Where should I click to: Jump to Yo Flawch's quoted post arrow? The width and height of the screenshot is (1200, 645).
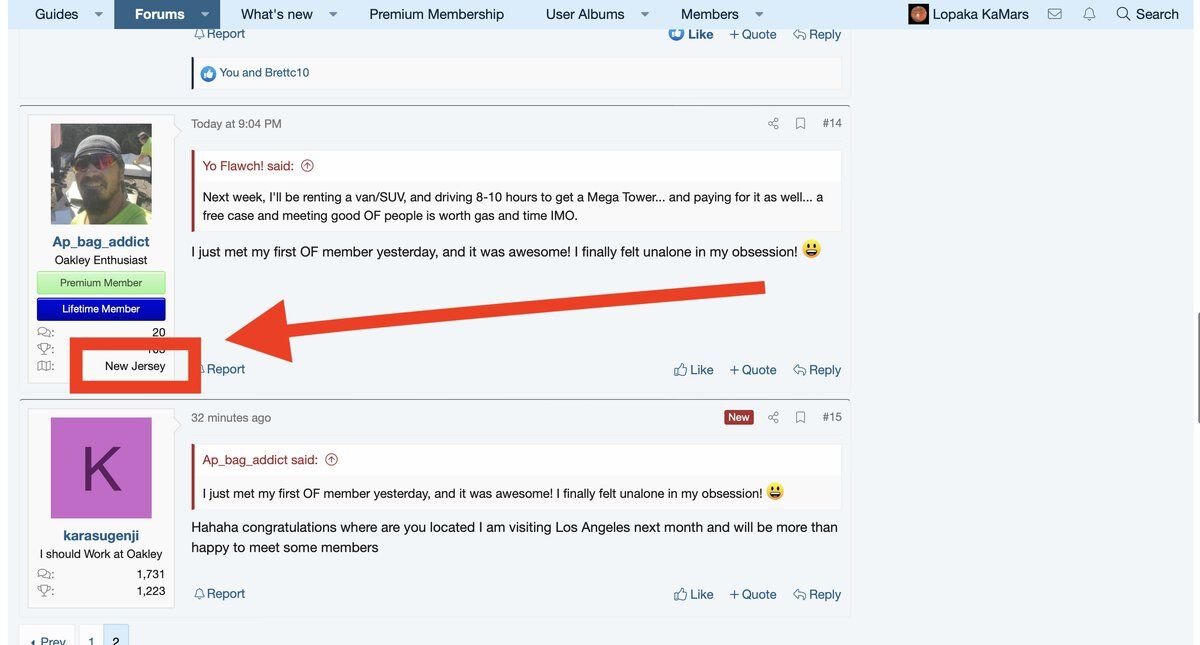307,166
